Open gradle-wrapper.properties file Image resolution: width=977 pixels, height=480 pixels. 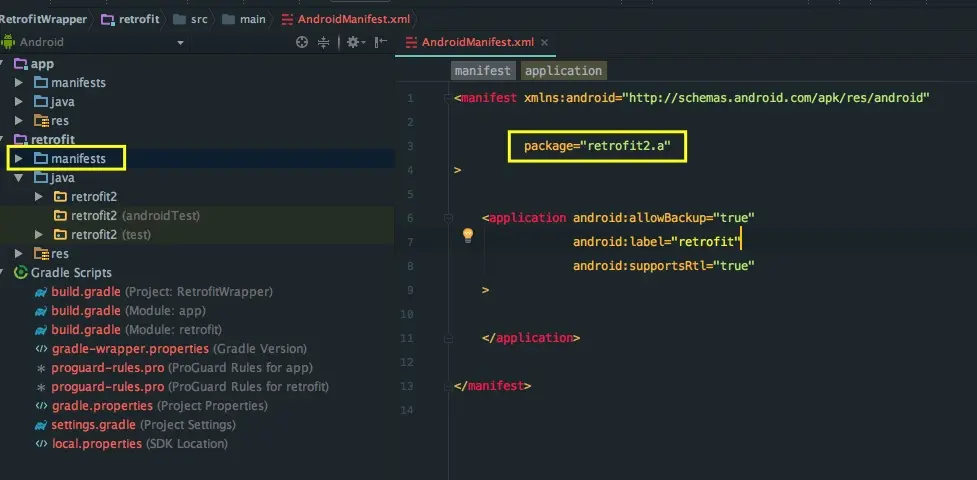(x=179, y=348)
